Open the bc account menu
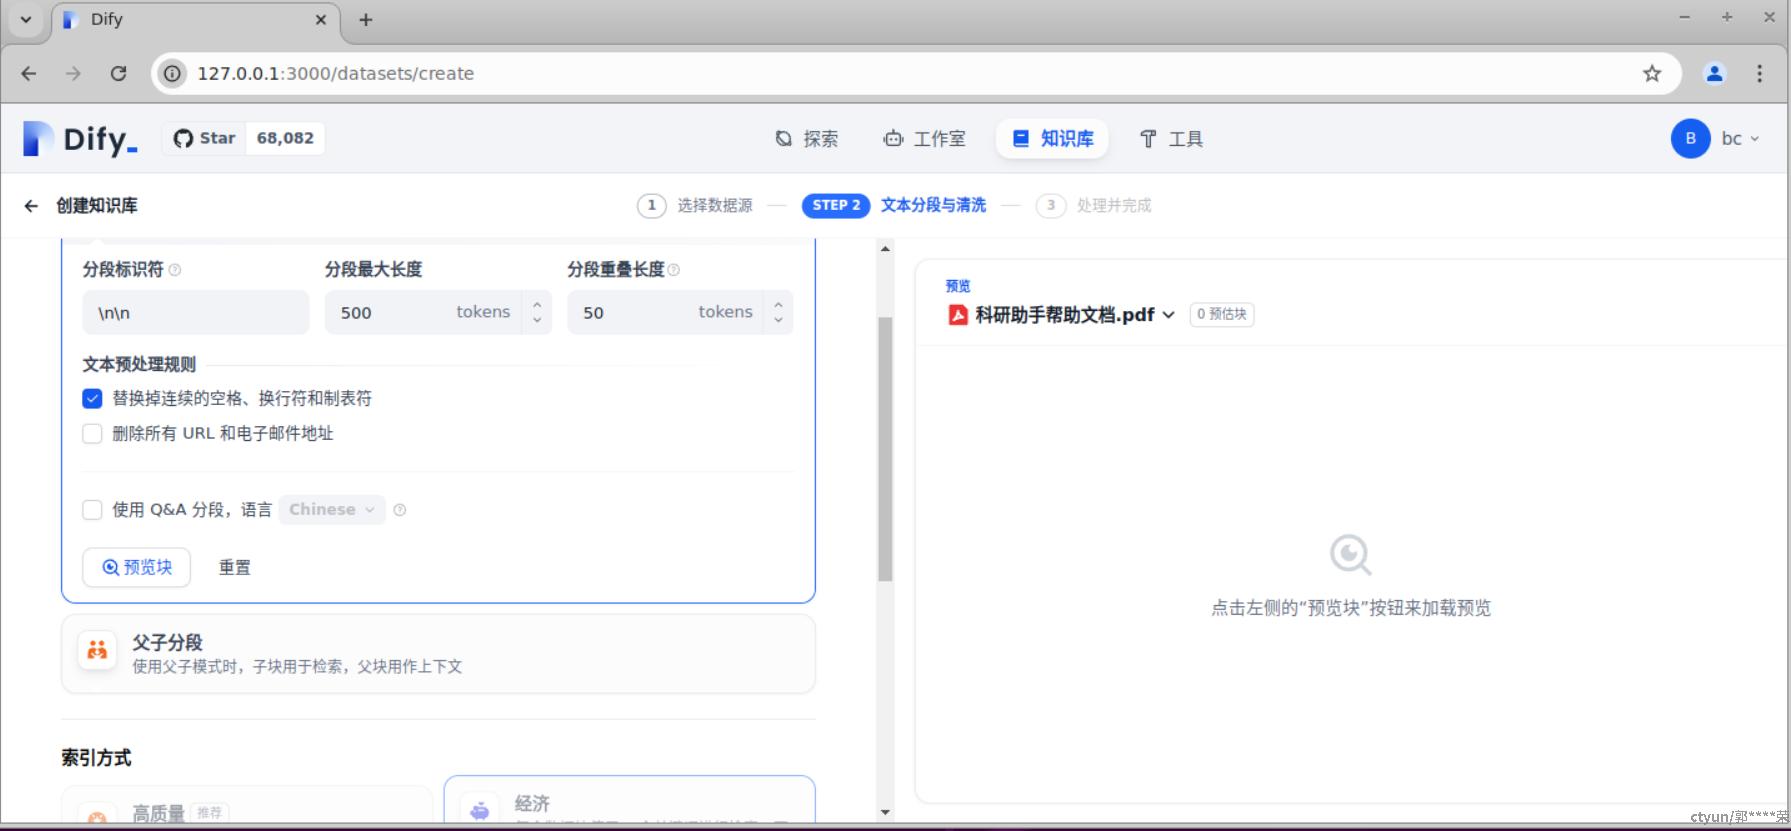Screen dimensions: 1791x831 [x=1715, y=139]
